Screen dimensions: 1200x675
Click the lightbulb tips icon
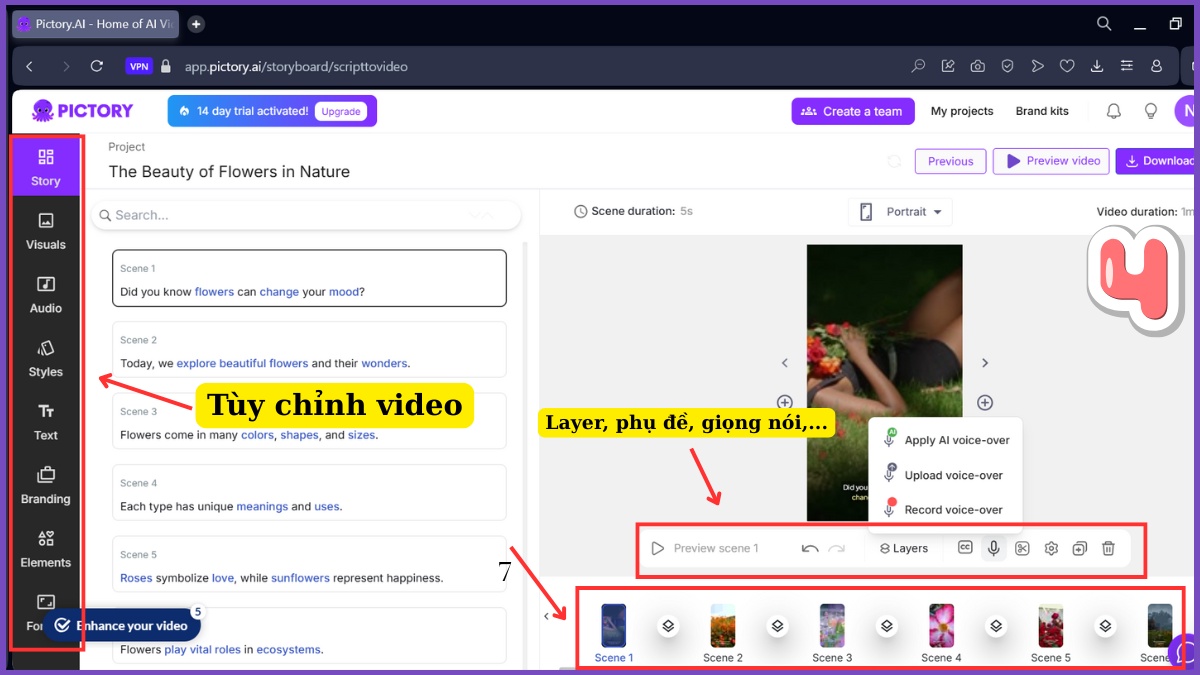[x=1151, y=111]
